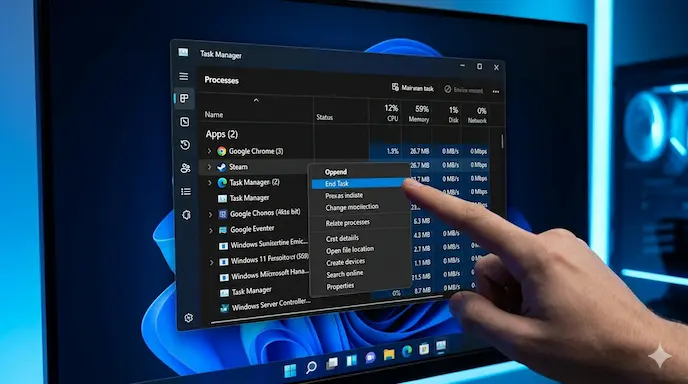The image size is (688, 384).
Task: Sort by the 59% Memory column header
Action: click(x=419, y=114)
